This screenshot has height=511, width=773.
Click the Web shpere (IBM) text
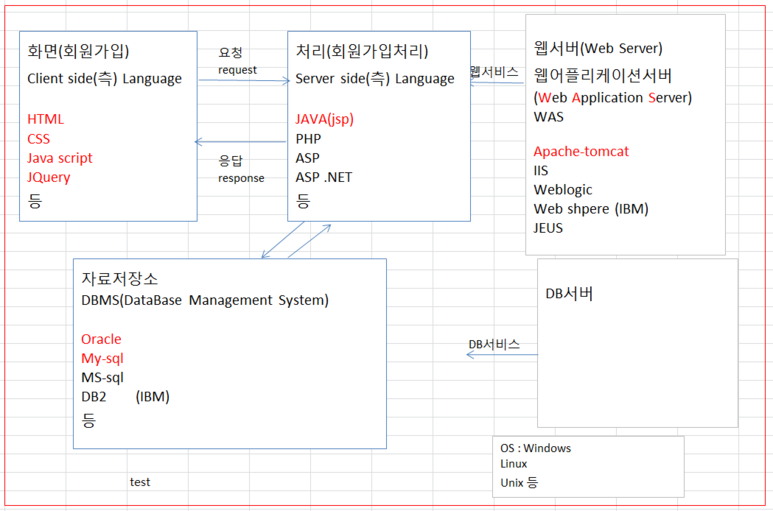[591, 209]
